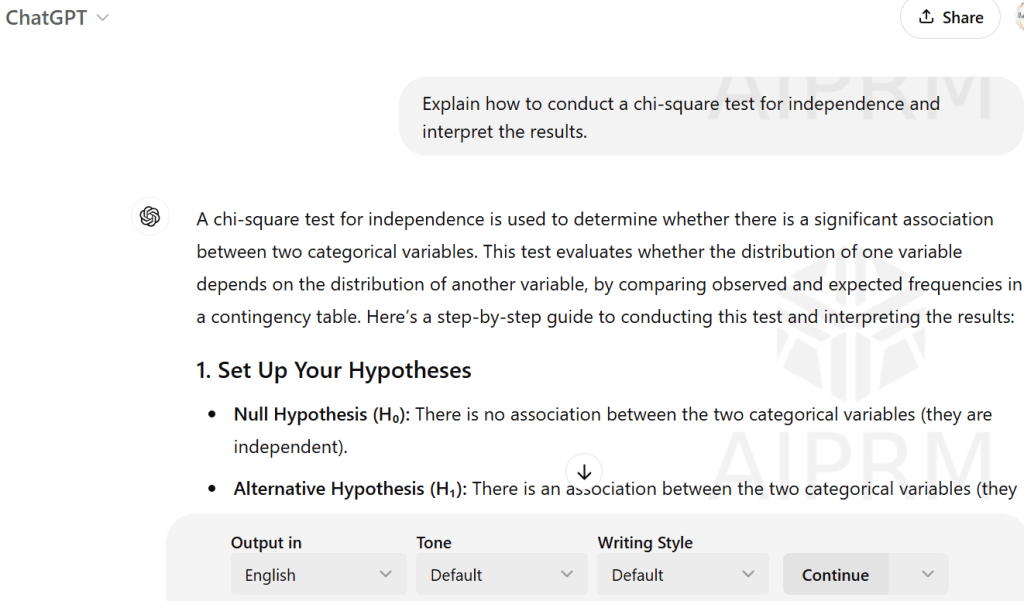The width and height of the screenshot is (1024, 601).
Task: Open the profile avatar menu
Action: [1018, 17]
